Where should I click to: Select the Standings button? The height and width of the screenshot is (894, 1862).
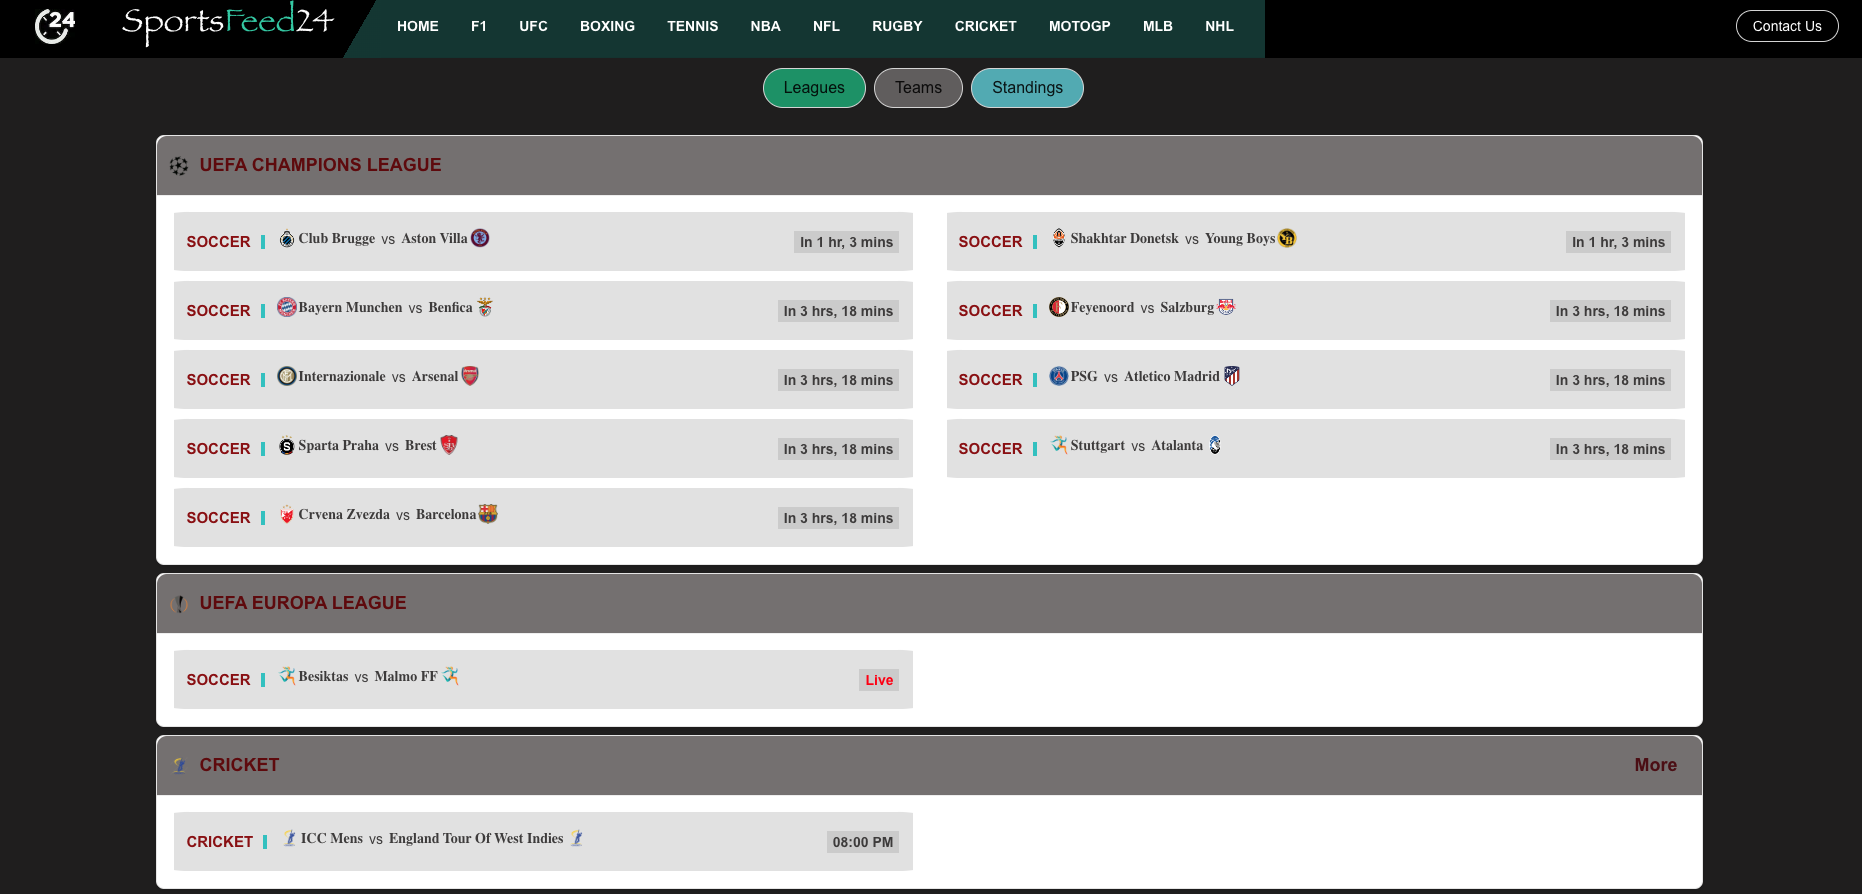pyautogui.click(x=1027, y=88)
